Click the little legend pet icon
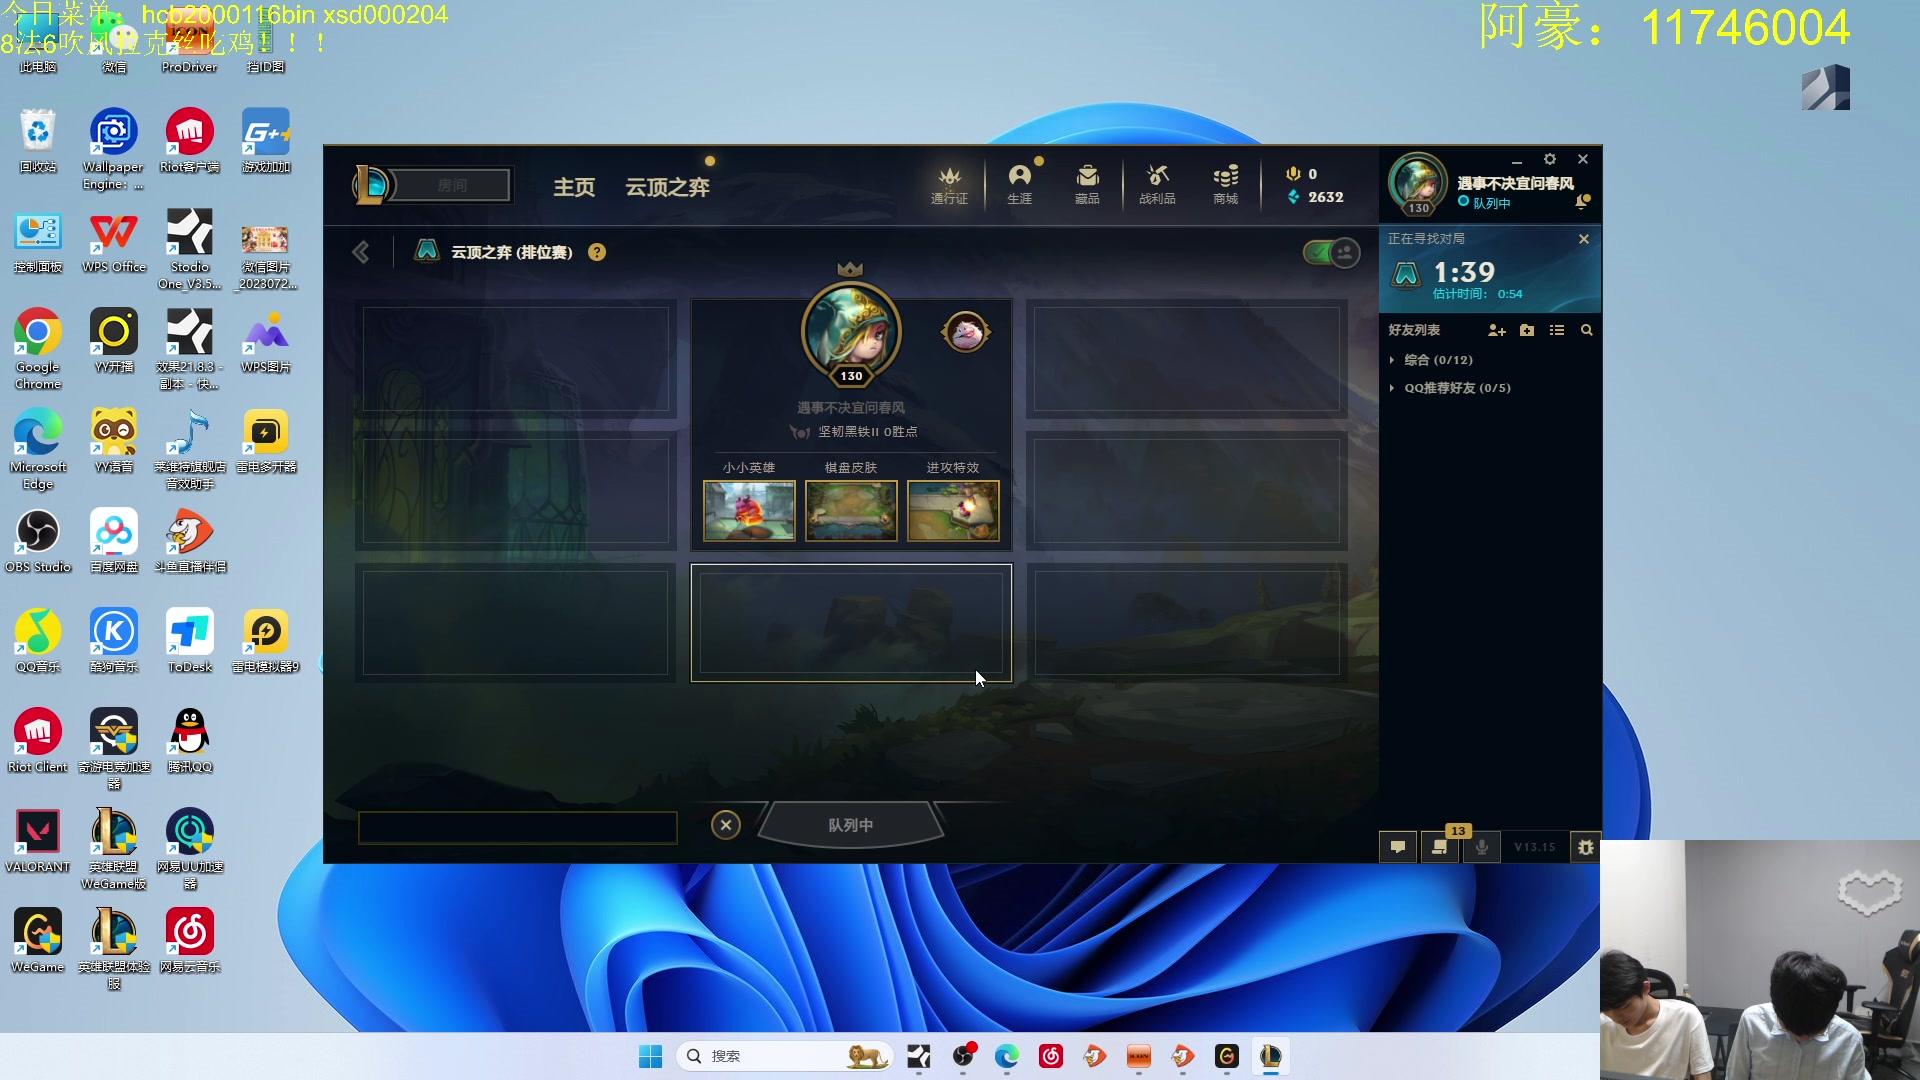Image resolution: width=1920 pixels, height=1080 pixels. [966, 332]
